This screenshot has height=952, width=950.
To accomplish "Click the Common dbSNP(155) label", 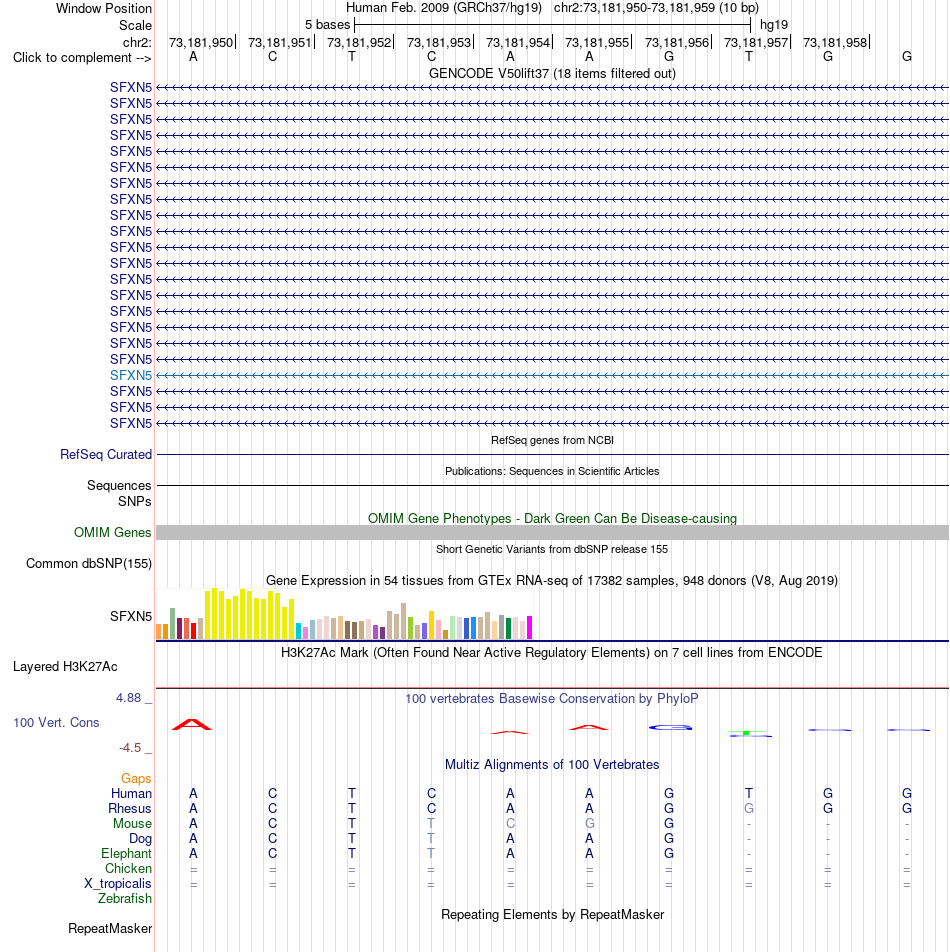I will (x=89, y=563).
